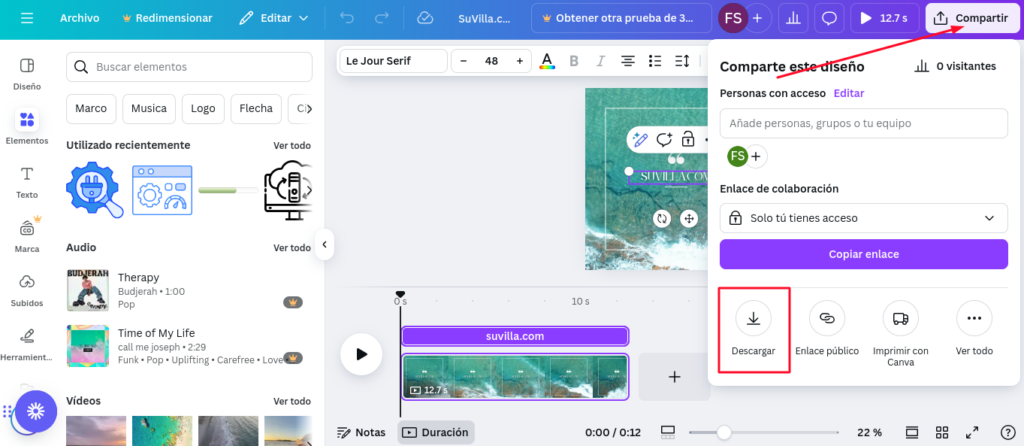Viewport: 1024px width, 446px height.
Task: Open the hamburger main menu
Action: click(27, 18)
